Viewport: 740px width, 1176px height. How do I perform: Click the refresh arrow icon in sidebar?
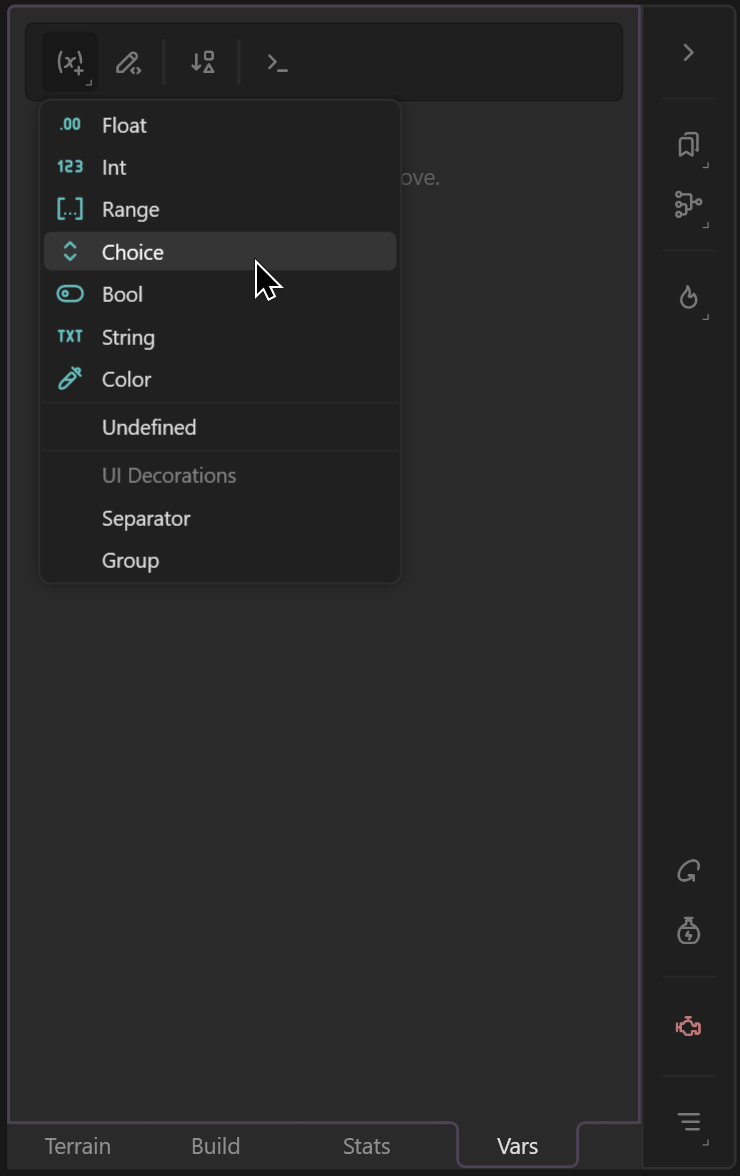(x=688, y=871)
